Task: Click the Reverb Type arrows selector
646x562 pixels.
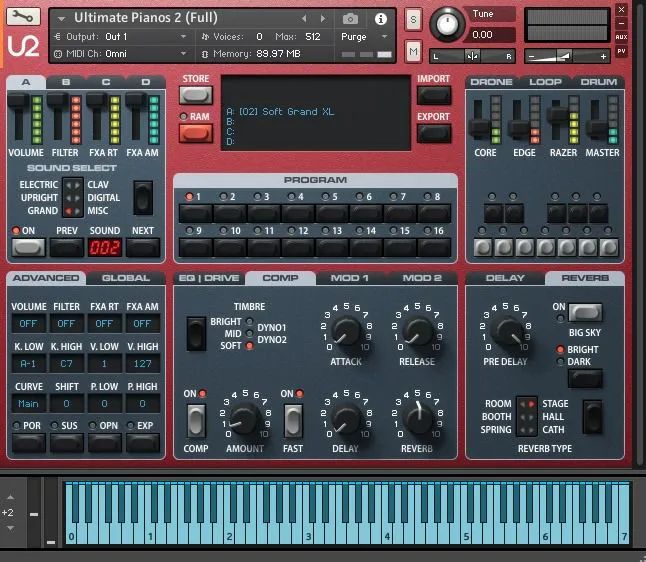Action: [x=527, y=417]
